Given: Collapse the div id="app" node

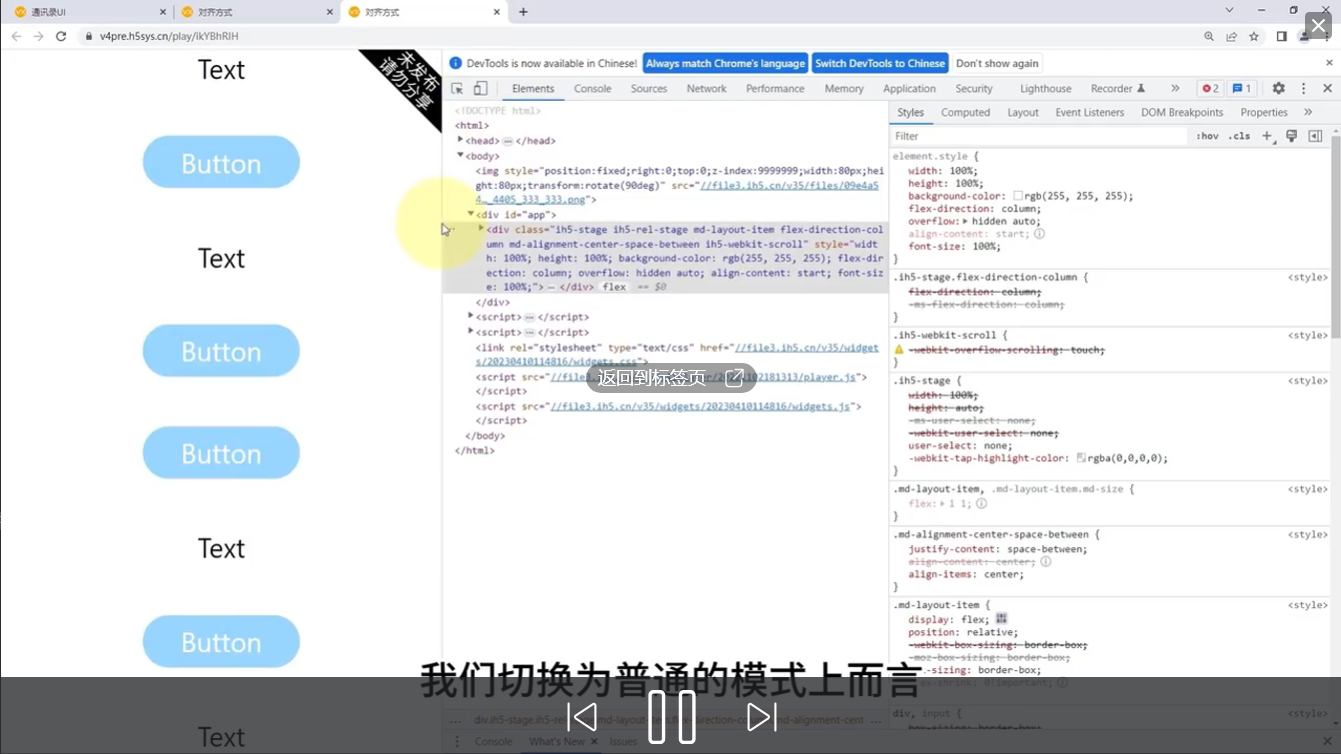Looking at the screenshot, I should (x=470, y=213).
